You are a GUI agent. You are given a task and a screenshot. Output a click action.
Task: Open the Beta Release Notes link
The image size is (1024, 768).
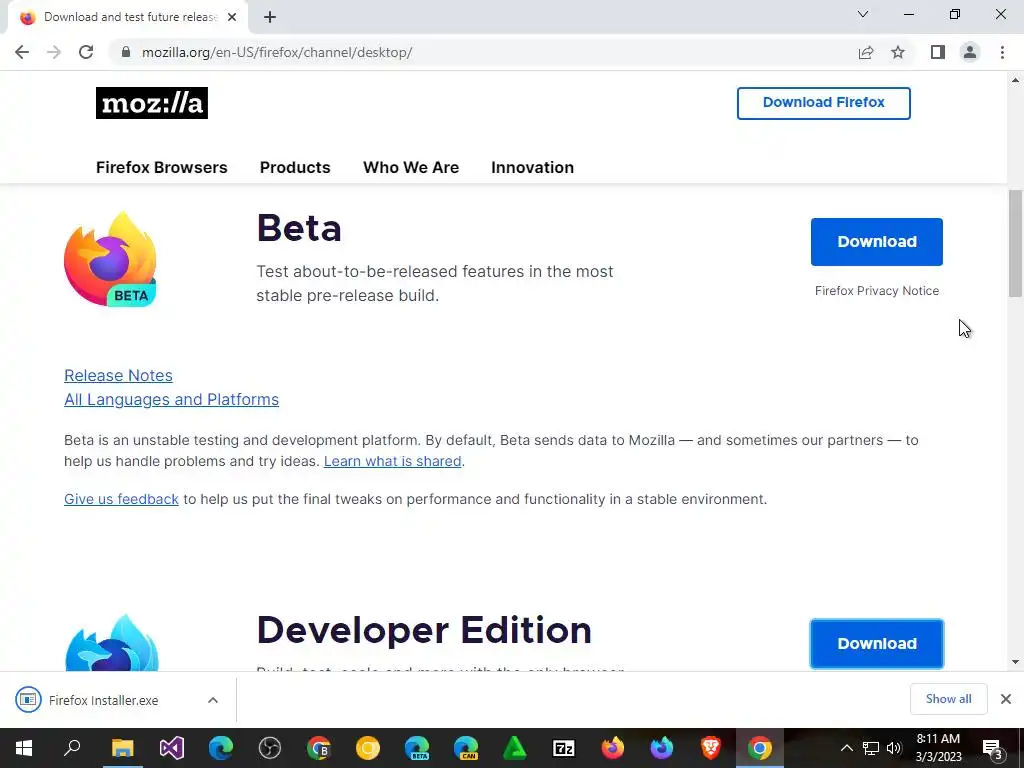coord(118,376)
